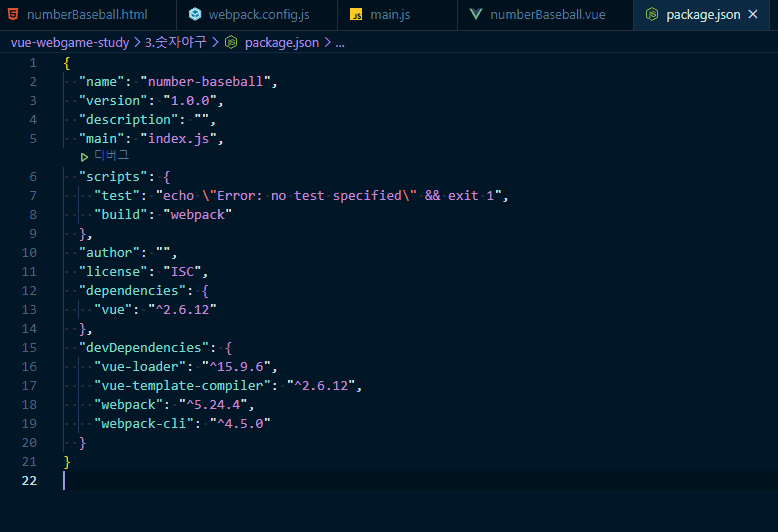The width and height of the screenshot is (778, 532).
Task: Click the "scripts" key
Action: [113, 177]
